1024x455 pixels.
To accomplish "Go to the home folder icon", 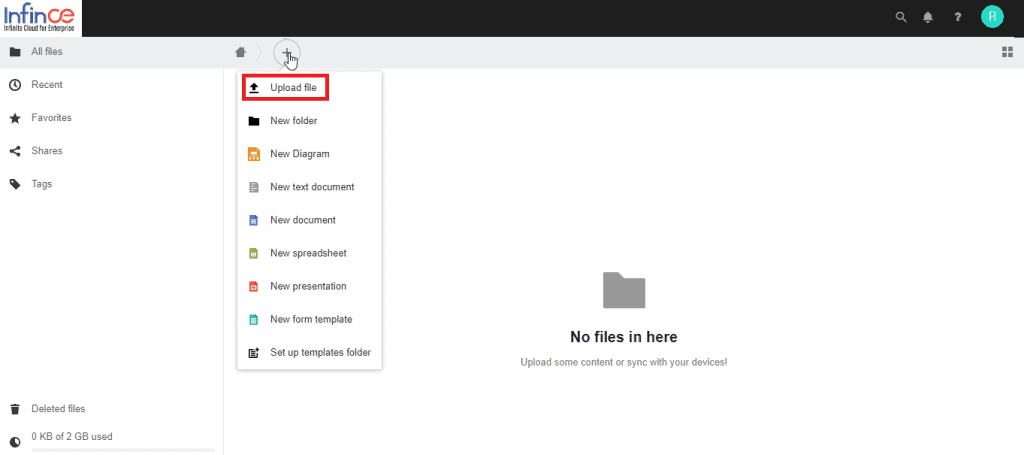I will (240, 52).
